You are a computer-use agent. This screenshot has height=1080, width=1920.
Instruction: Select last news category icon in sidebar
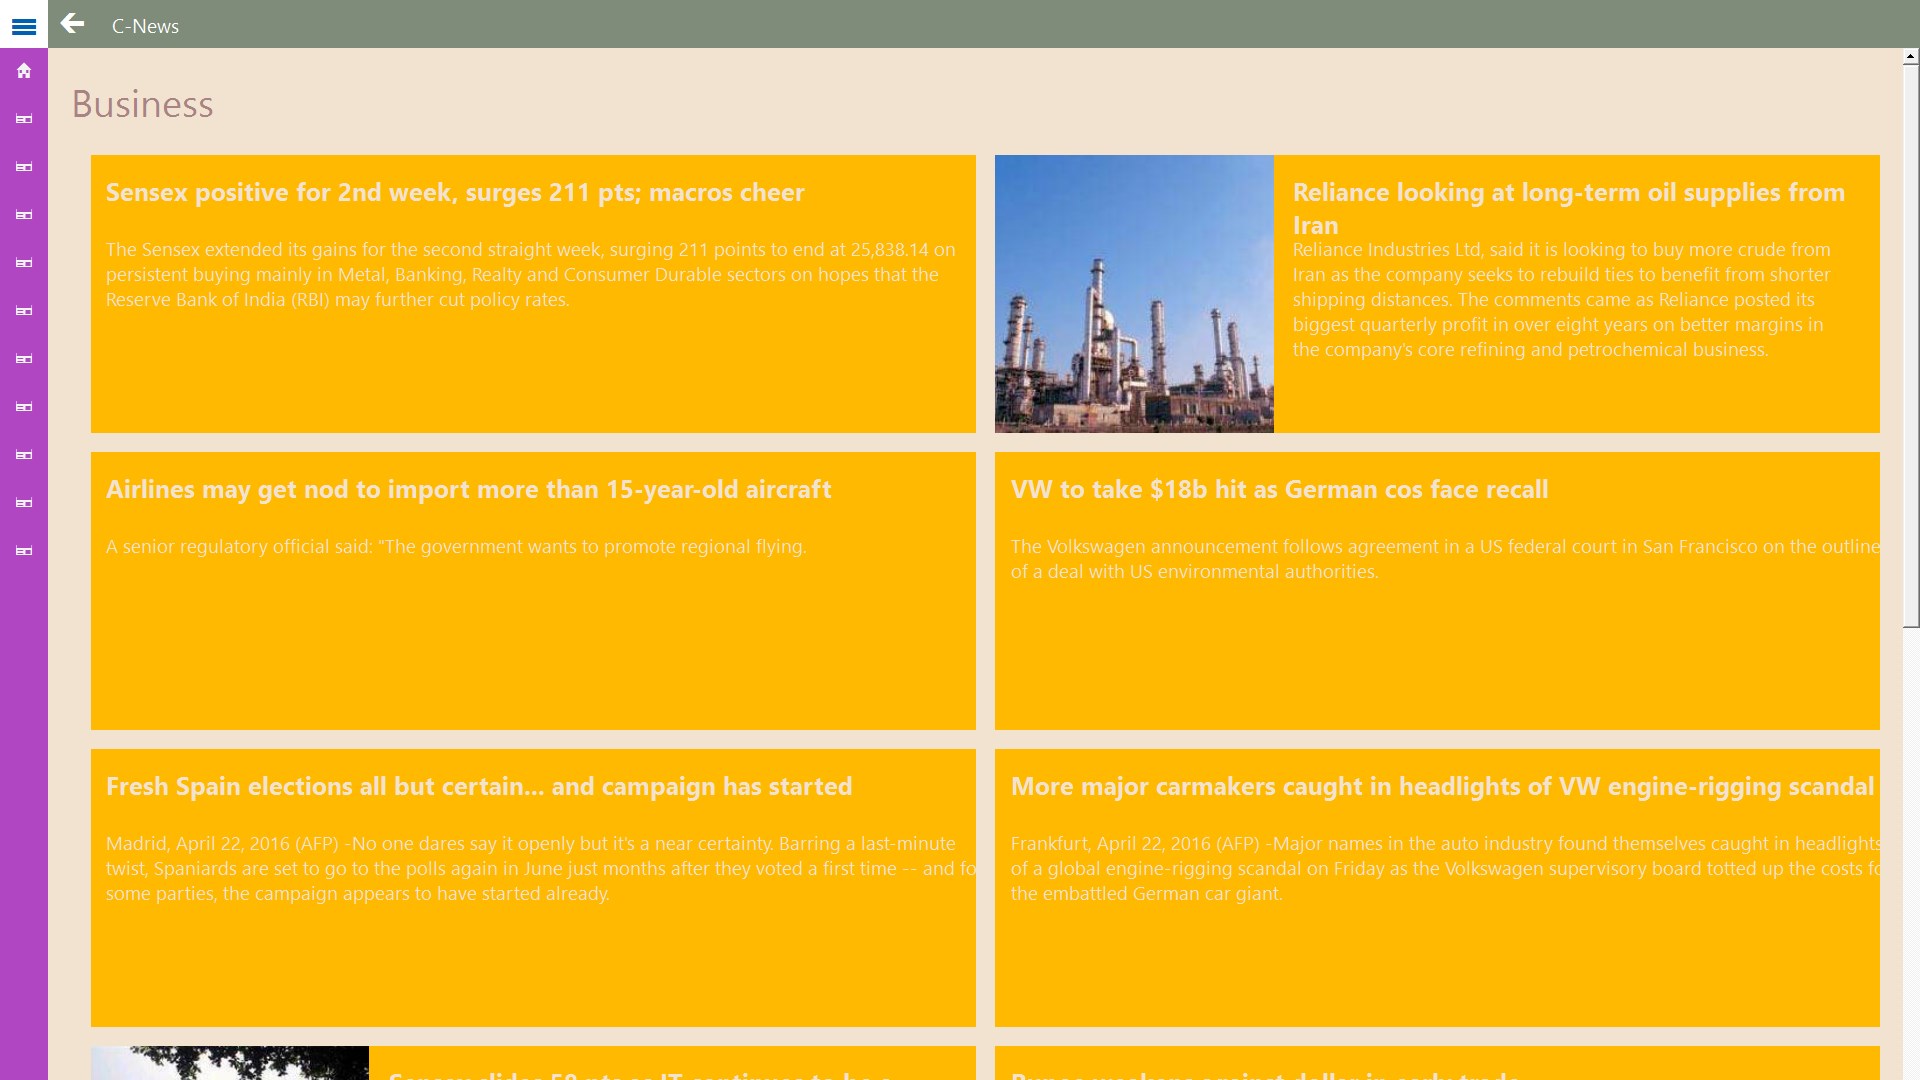point(24,551)
